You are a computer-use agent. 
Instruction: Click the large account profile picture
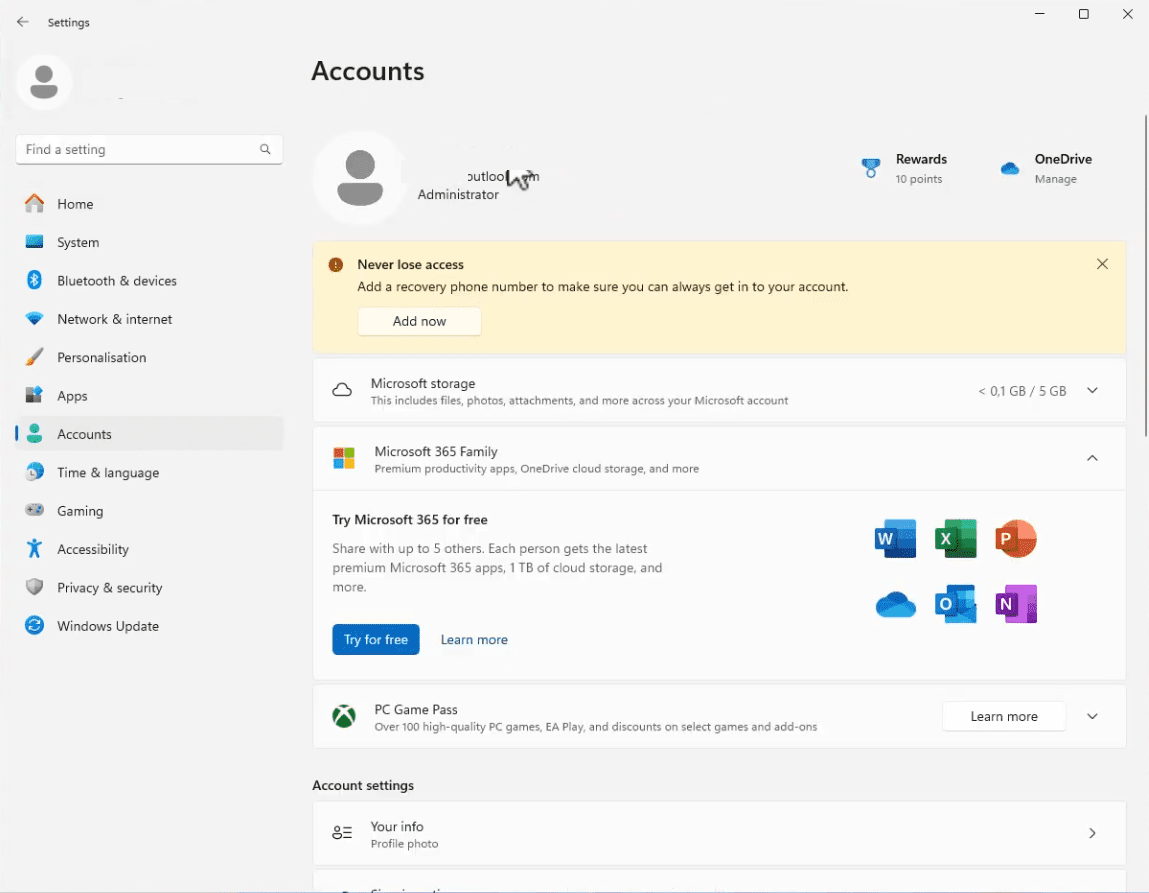pyautogui.click(x=360, y=177)
